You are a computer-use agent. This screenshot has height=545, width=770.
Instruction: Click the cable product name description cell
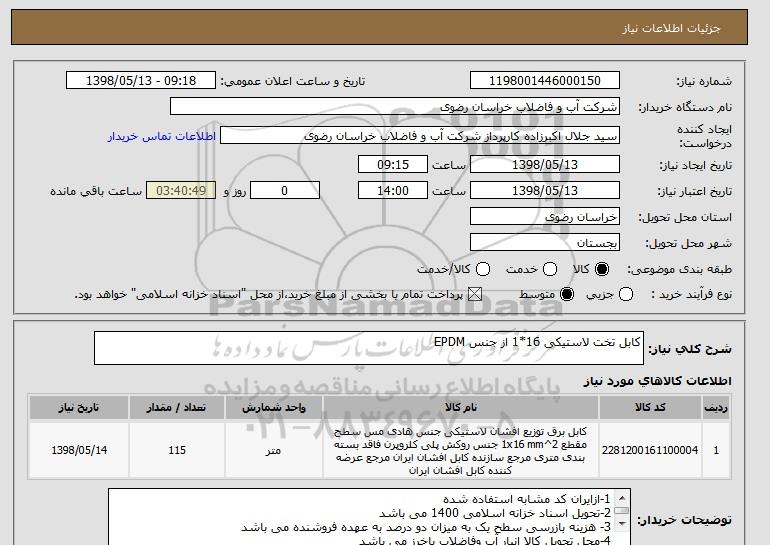(461, 451)
